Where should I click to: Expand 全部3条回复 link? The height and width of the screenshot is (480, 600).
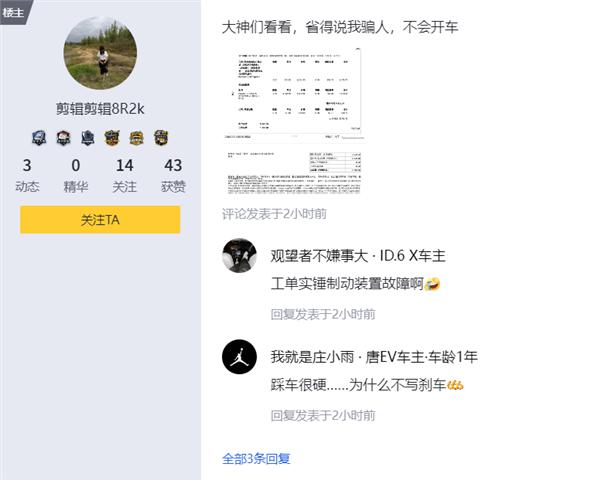tap(256, 458)
